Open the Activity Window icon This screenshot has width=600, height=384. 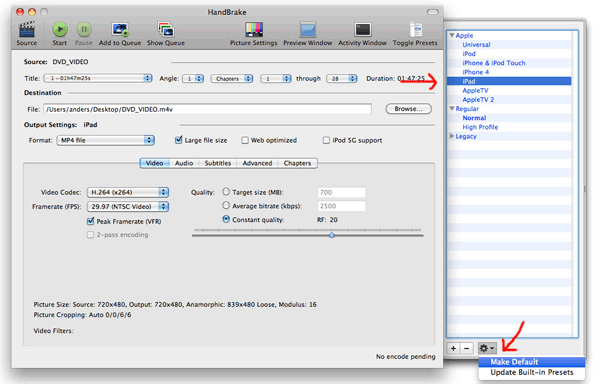[x=362, y=30]
